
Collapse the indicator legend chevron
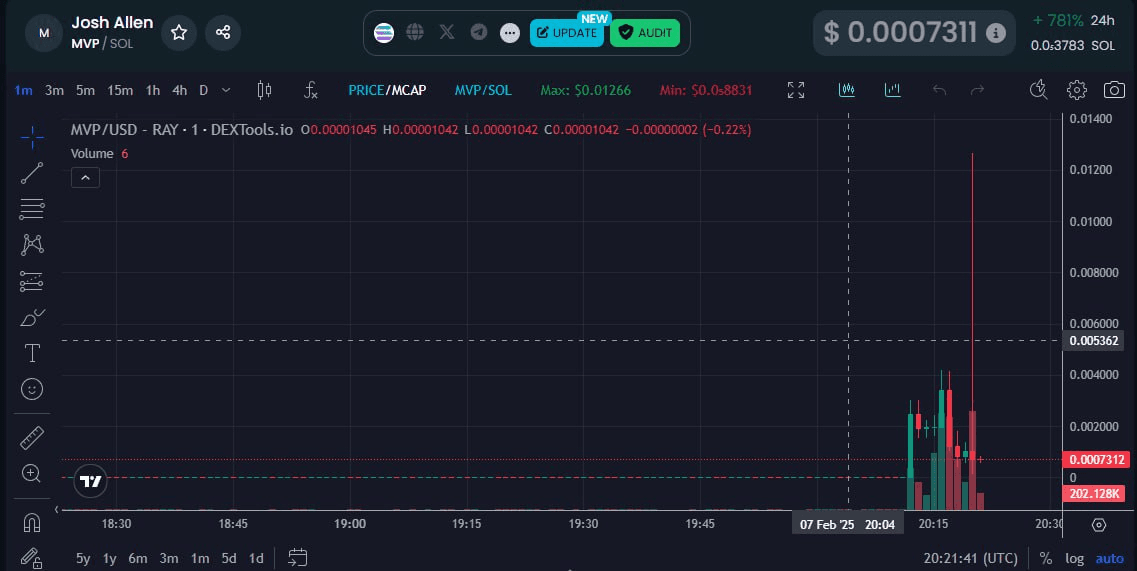click(x=86, y=178)
